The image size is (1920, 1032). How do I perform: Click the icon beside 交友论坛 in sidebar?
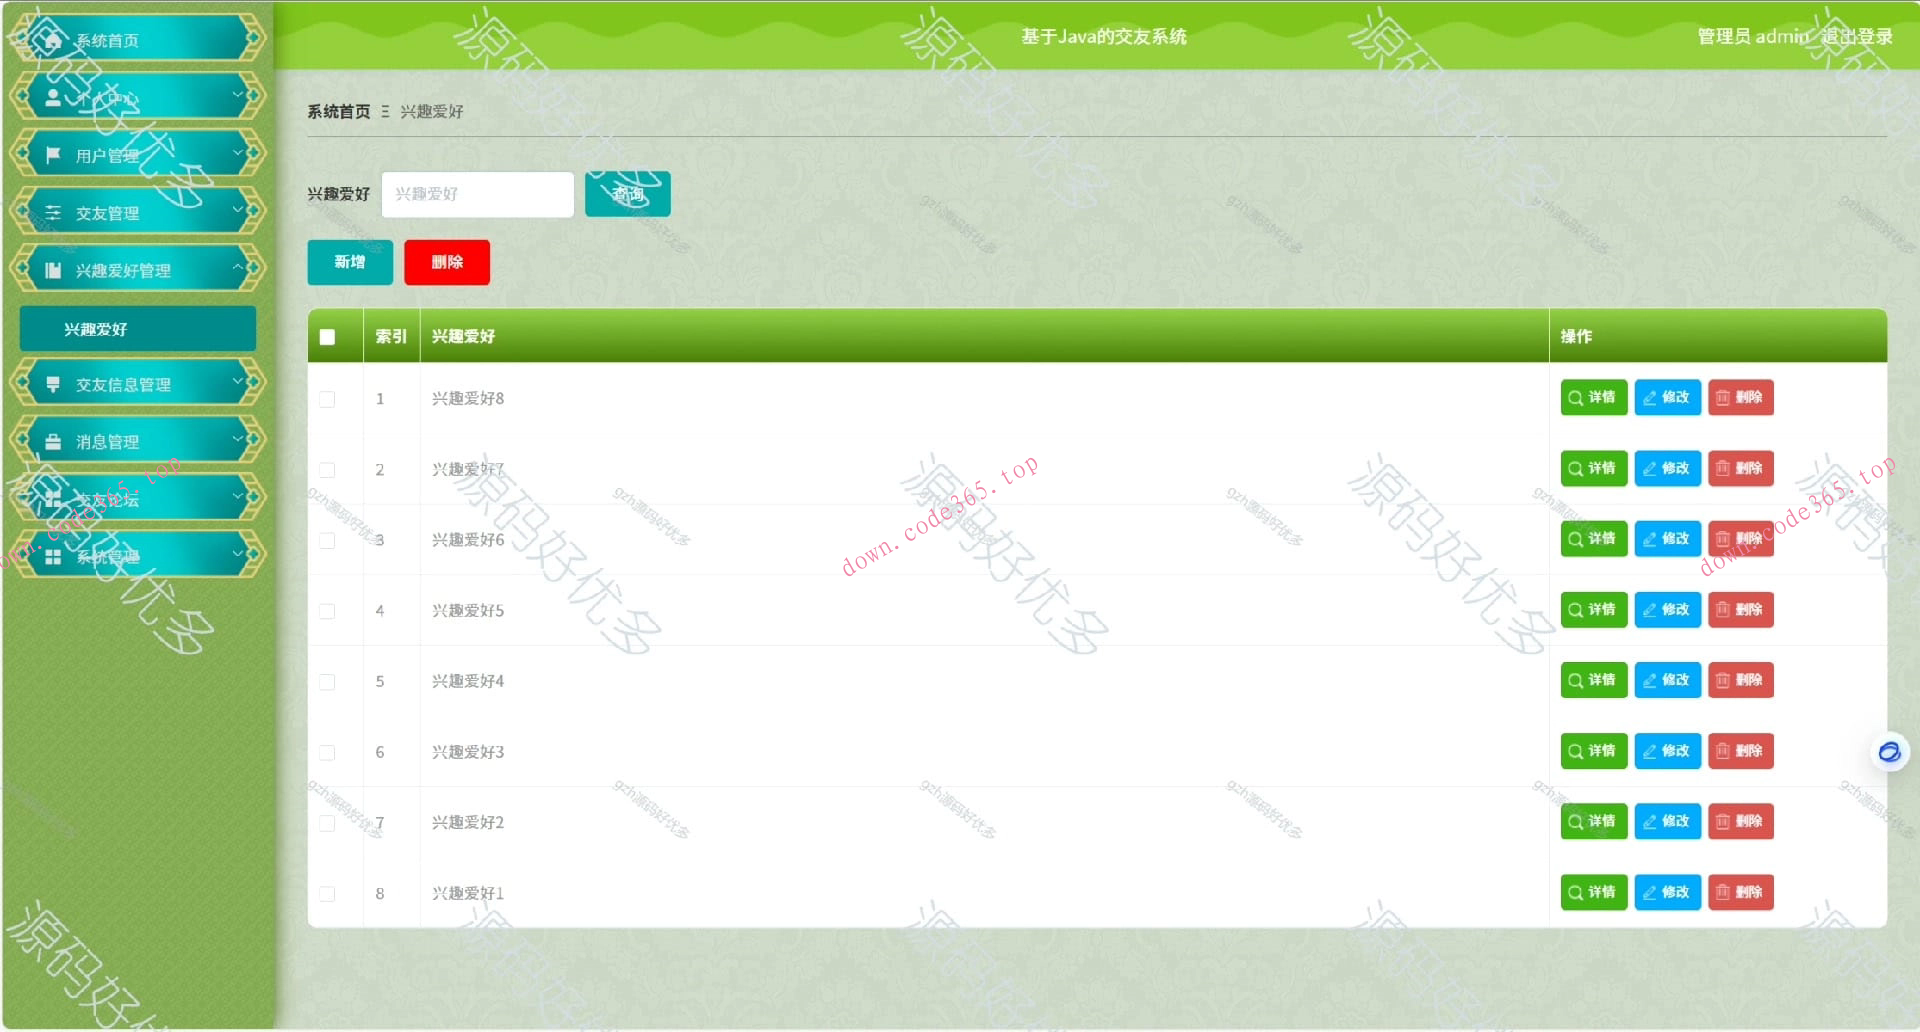[53, 498]
